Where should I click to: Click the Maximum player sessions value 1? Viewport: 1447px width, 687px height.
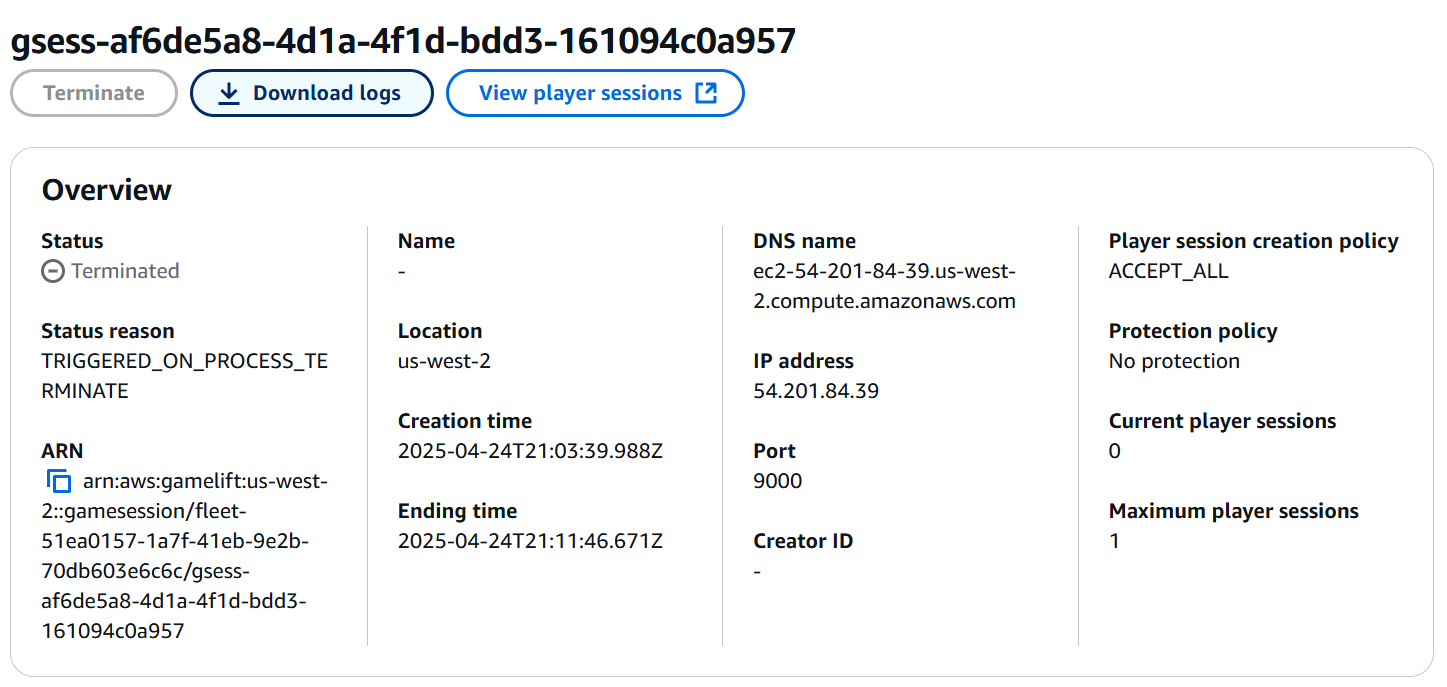[1114, 540]
